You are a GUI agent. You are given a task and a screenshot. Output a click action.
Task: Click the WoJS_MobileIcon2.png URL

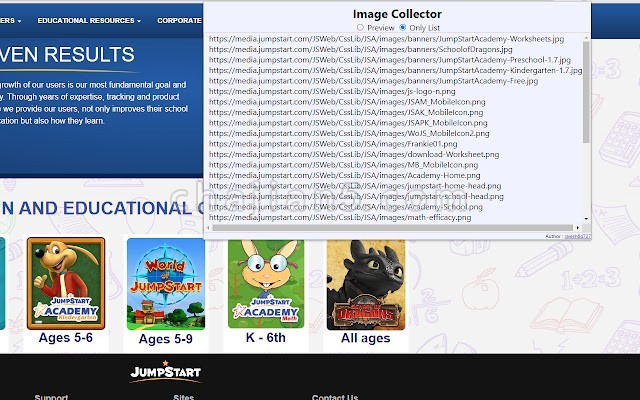(x=349, y=133)
